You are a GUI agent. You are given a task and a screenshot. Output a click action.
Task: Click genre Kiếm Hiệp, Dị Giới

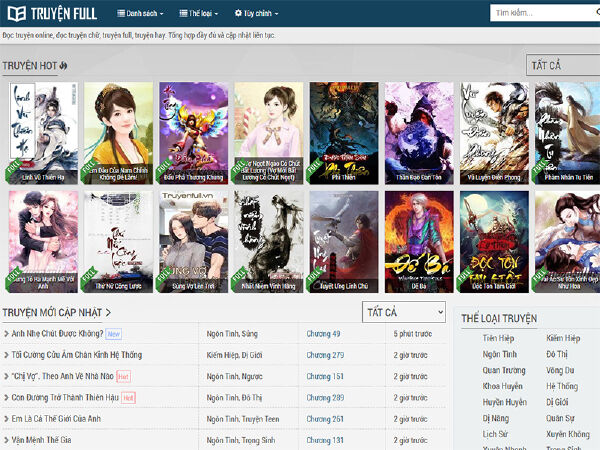235,355
